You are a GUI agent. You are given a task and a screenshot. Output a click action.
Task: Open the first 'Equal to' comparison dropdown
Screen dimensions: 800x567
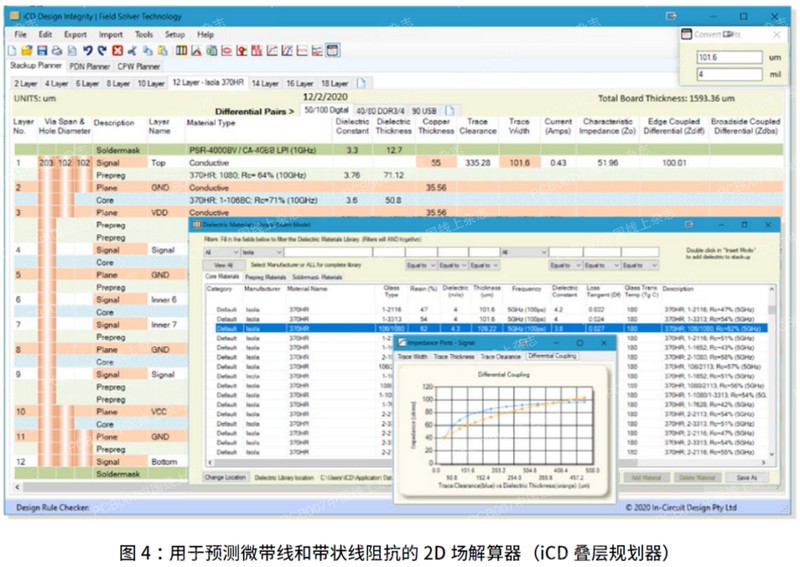[421, 265]
